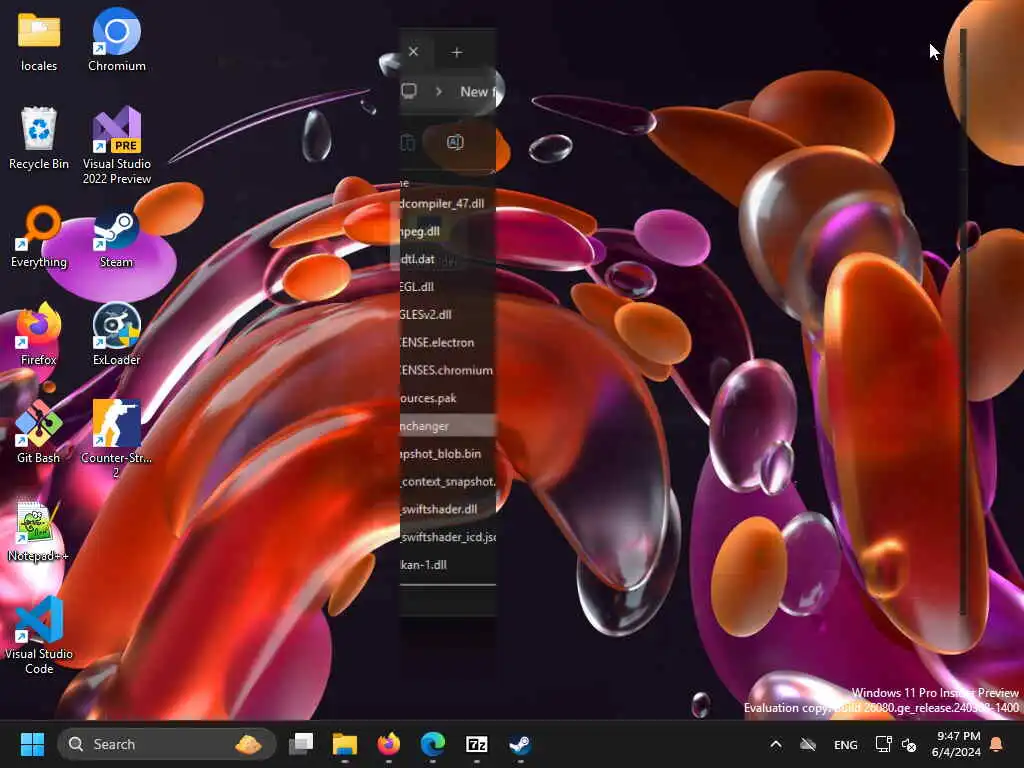Screen dimensions: 1024x768
Task: Launch Chromium from the desktop
Action: coord(116,40)
